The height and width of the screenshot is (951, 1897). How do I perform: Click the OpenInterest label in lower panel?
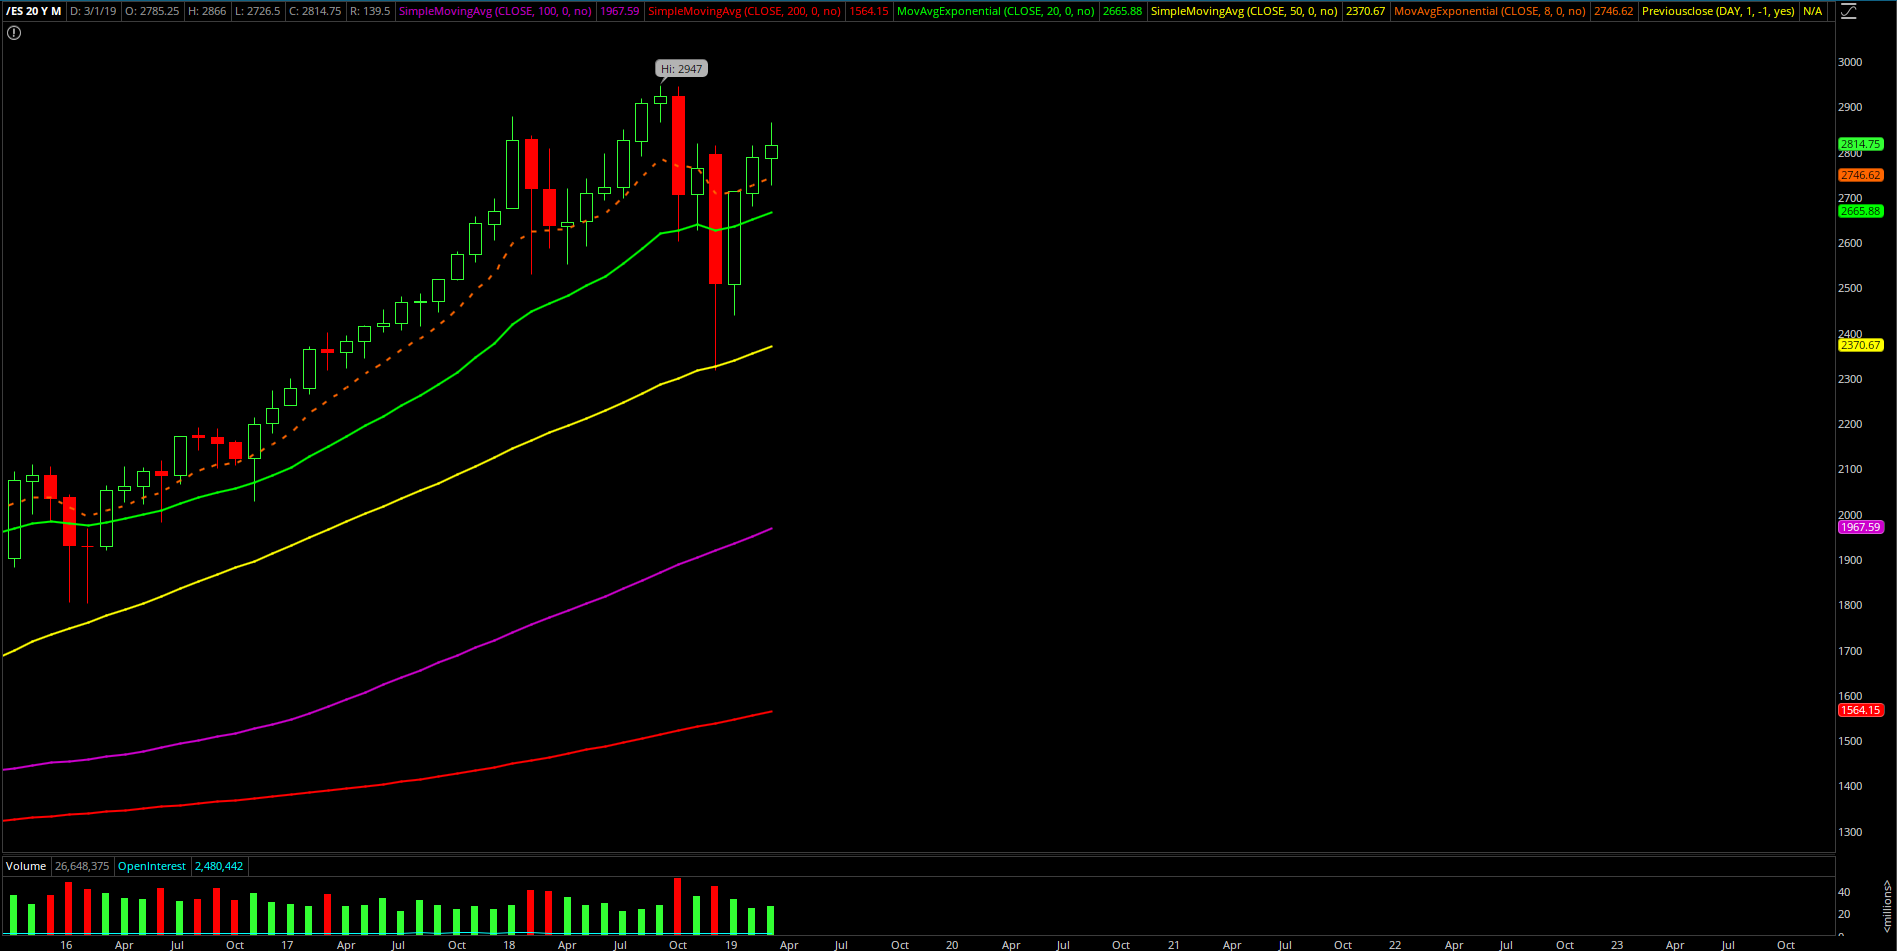152,866
